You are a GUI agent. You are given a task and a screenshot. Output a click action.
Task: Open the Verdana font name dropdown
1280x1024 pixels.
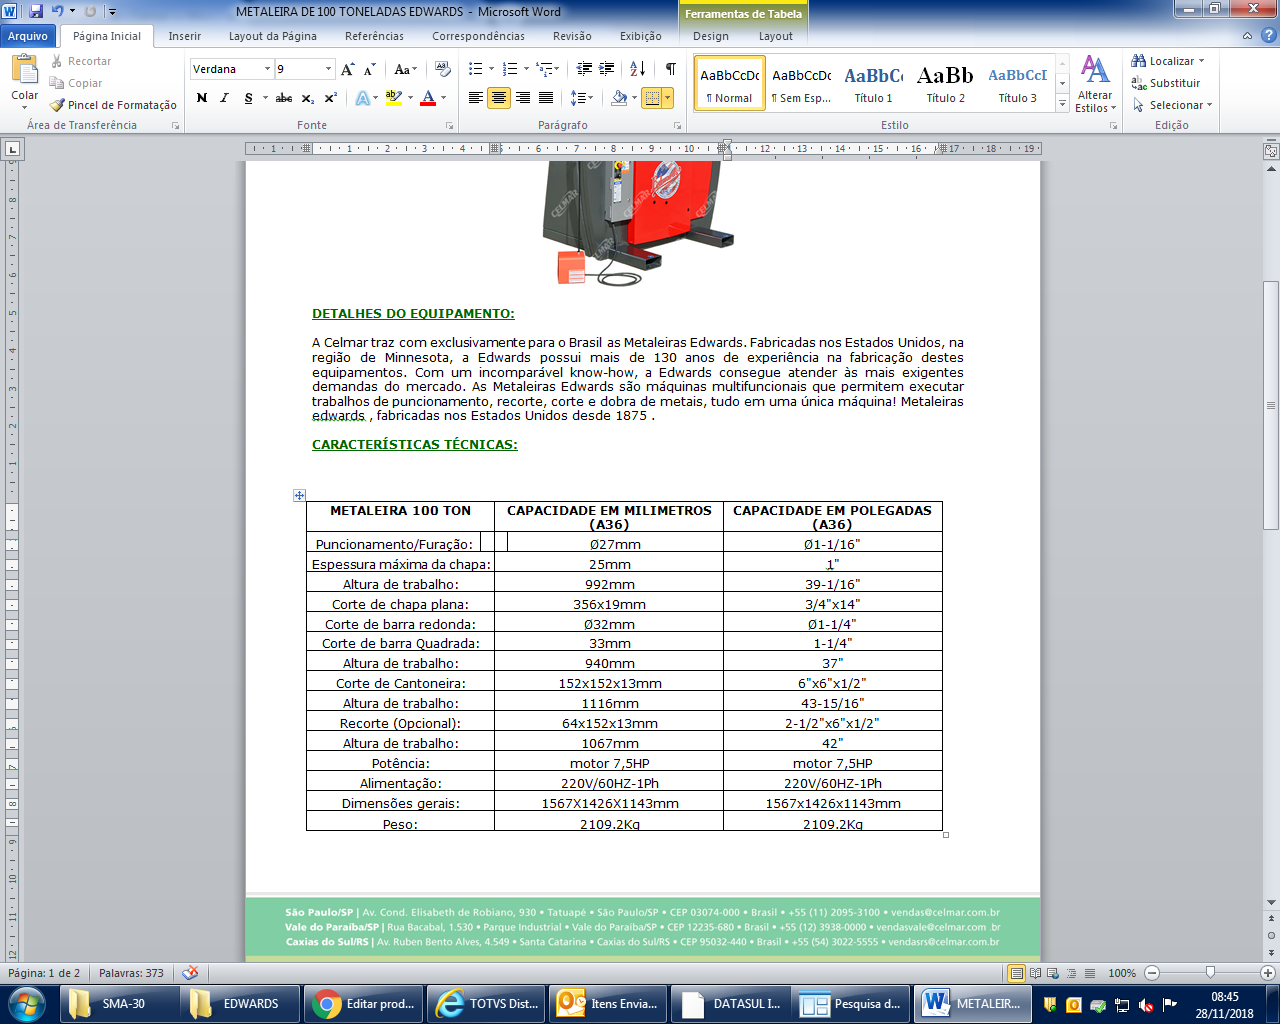click(x=267, y=69)
